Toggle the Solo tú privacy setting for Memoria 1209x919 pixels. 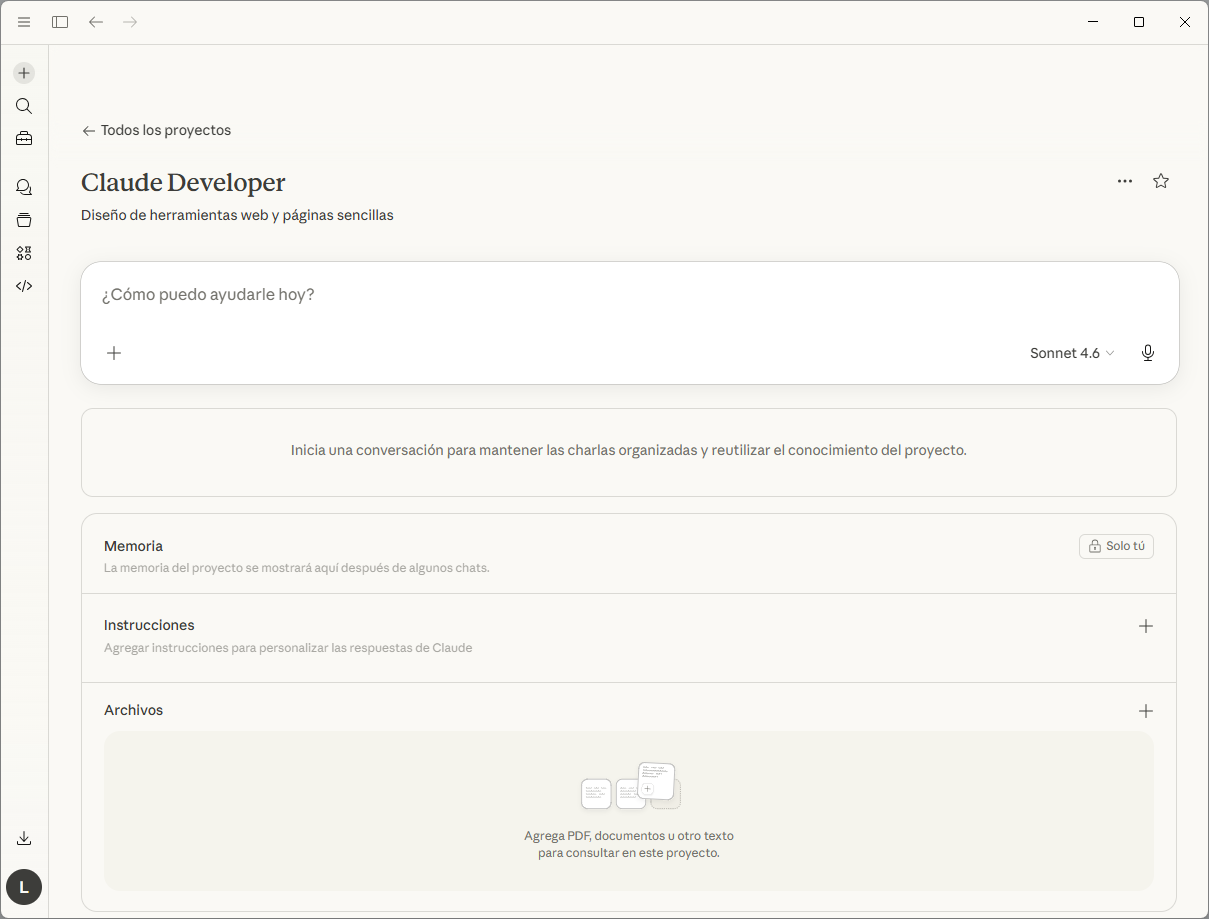[x=1116, y=546]
